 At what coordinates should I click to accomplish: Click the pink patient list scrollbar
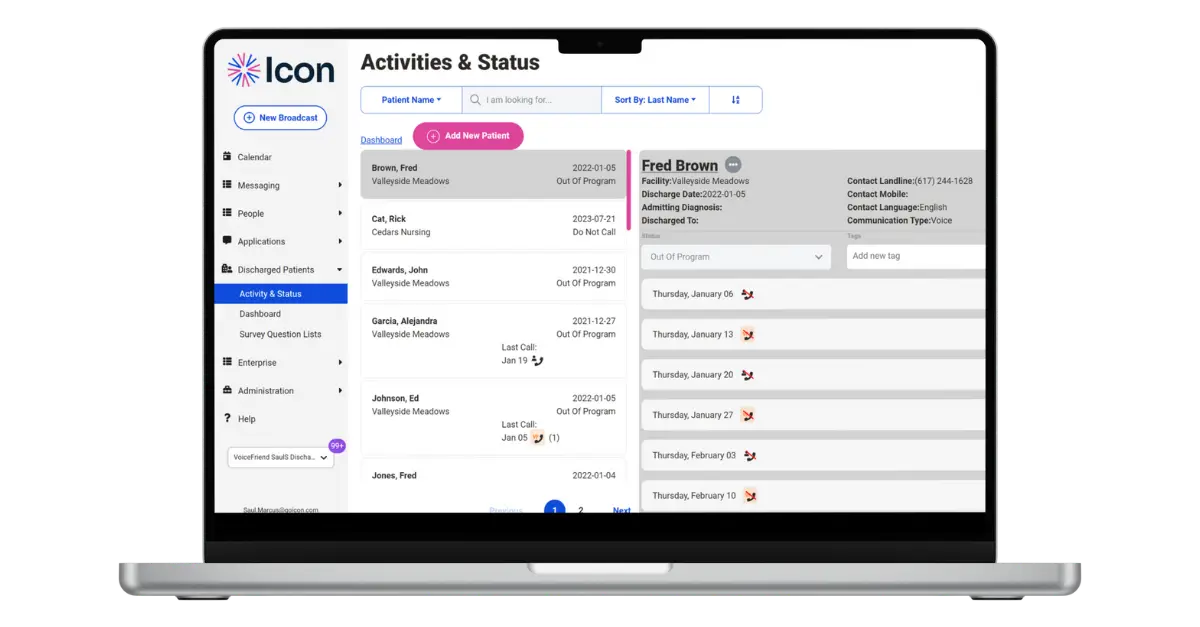[x=628, y=190]
